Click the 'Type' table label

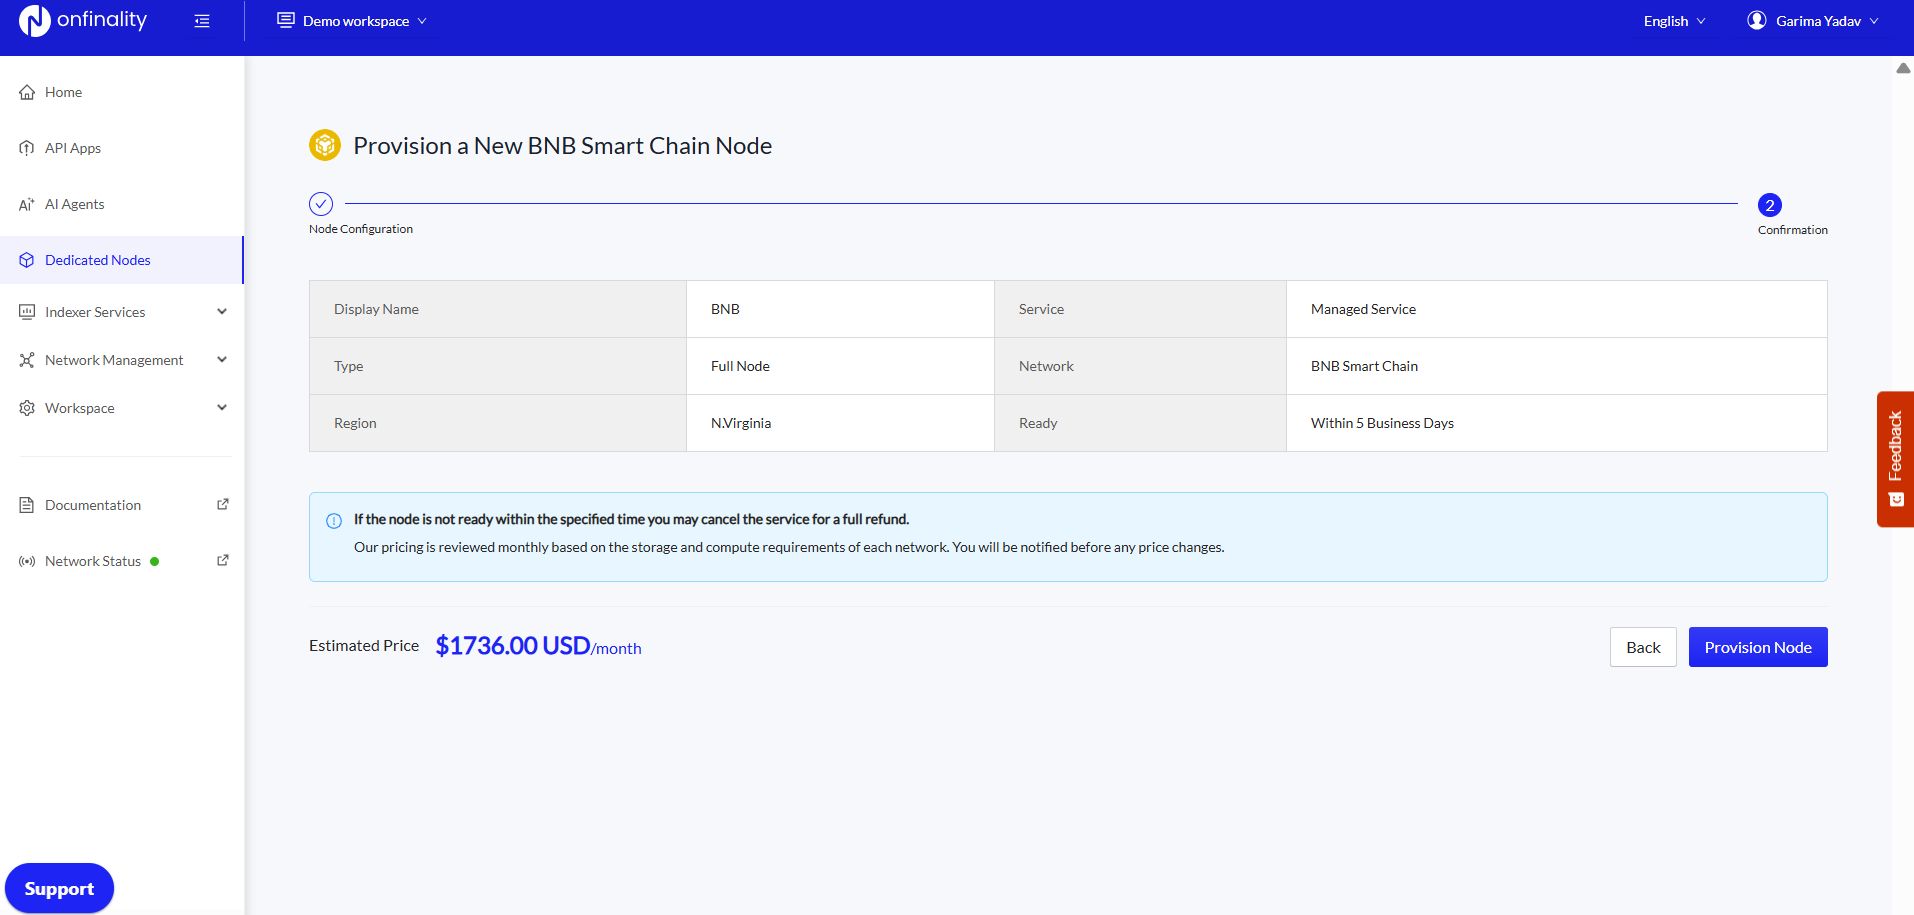click(x=349, y=366)
